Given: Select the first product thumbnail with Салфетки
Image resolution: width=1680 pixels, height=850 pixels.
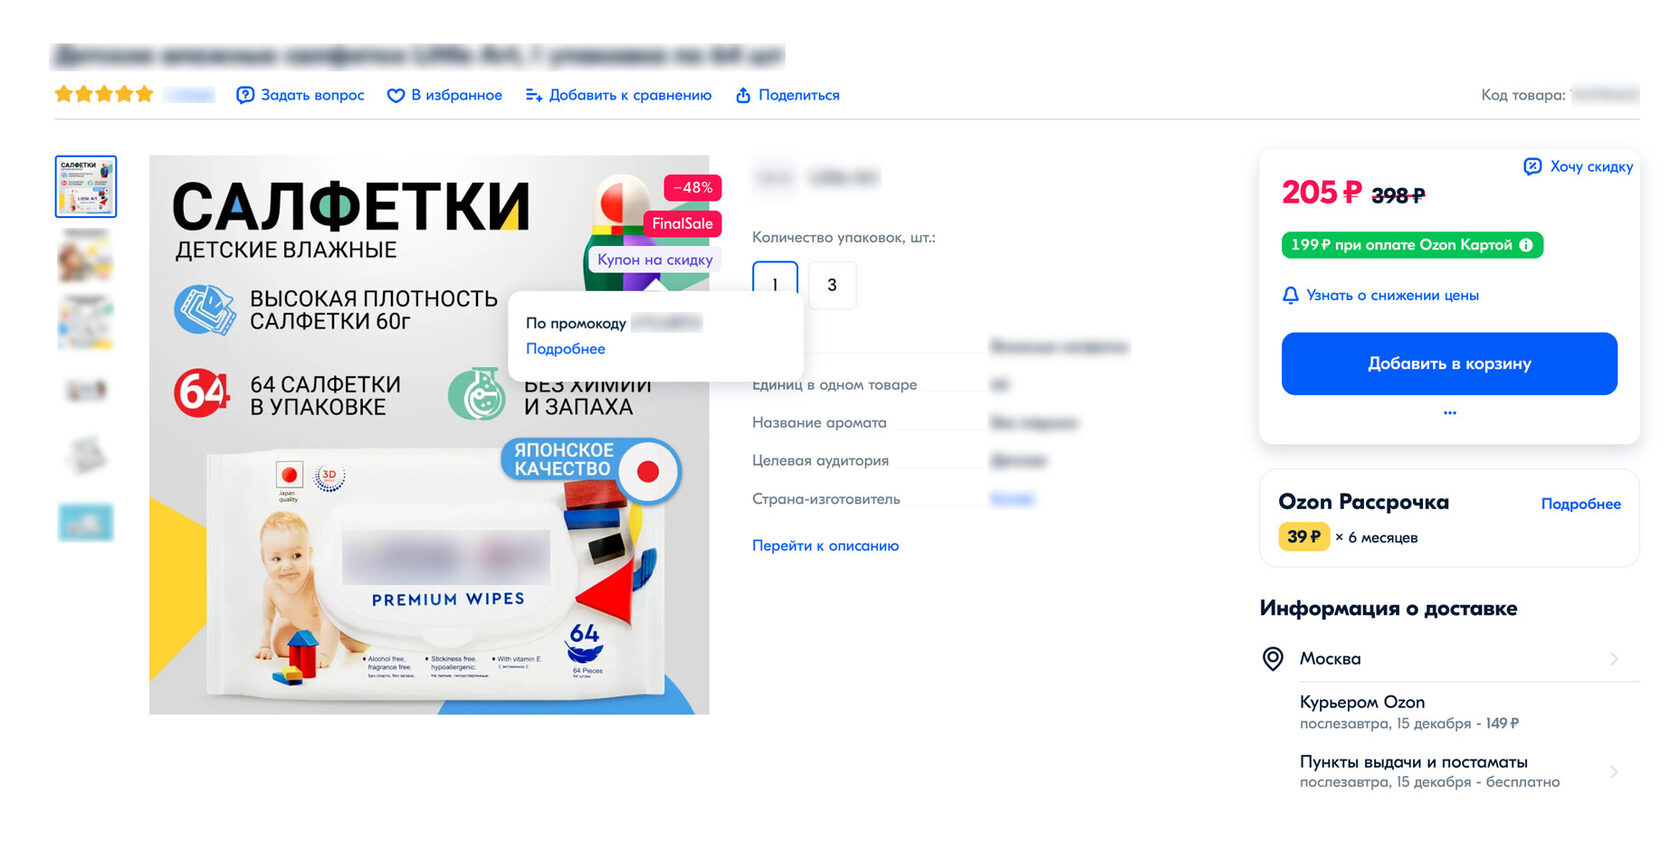Looking at the screenshot, I should pos(86,186).
